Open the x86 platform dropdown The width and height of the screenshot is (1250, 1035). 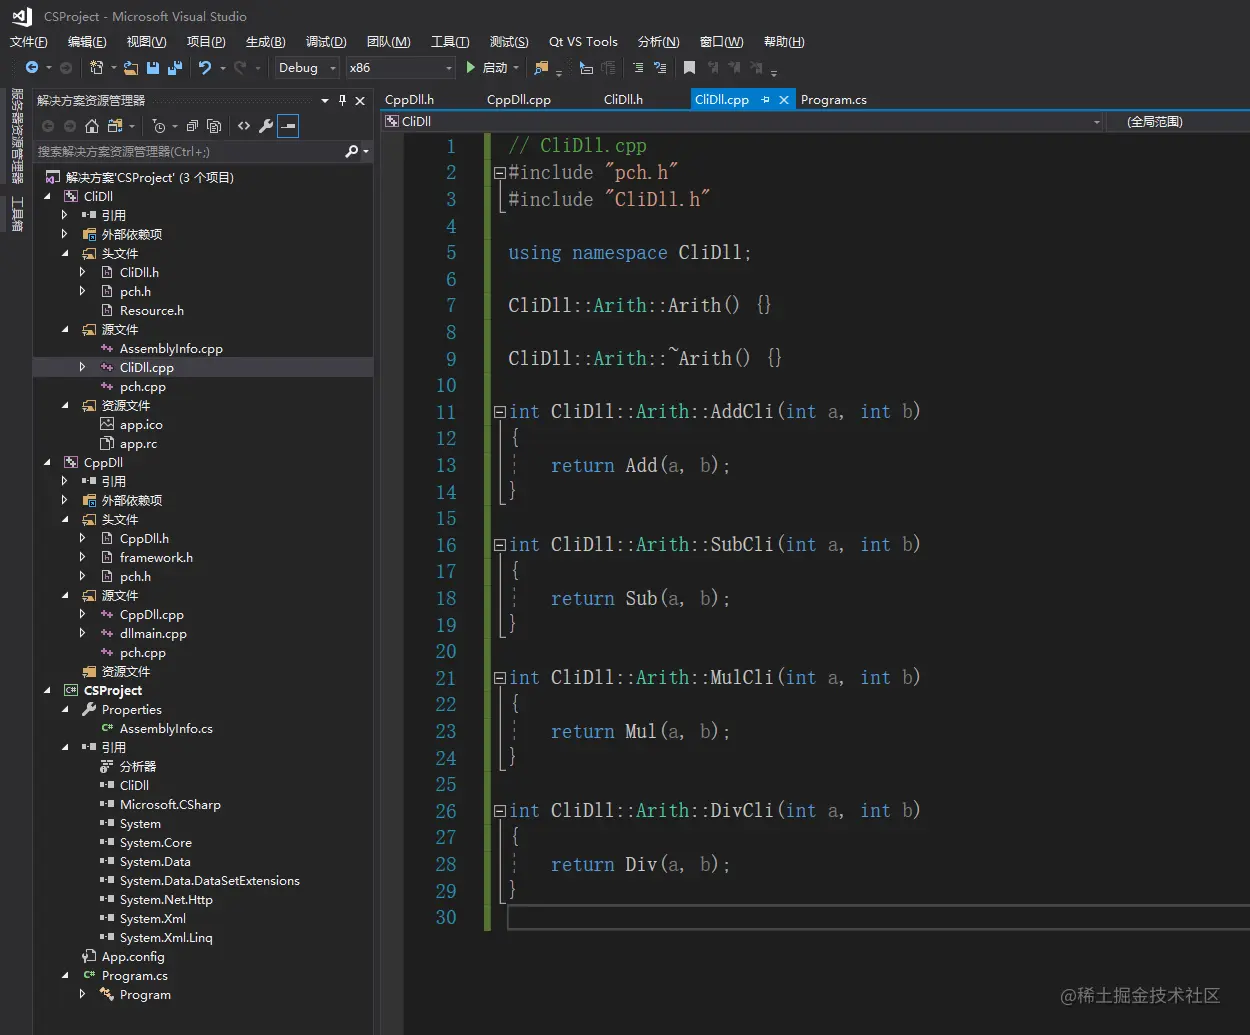[401, 68]
